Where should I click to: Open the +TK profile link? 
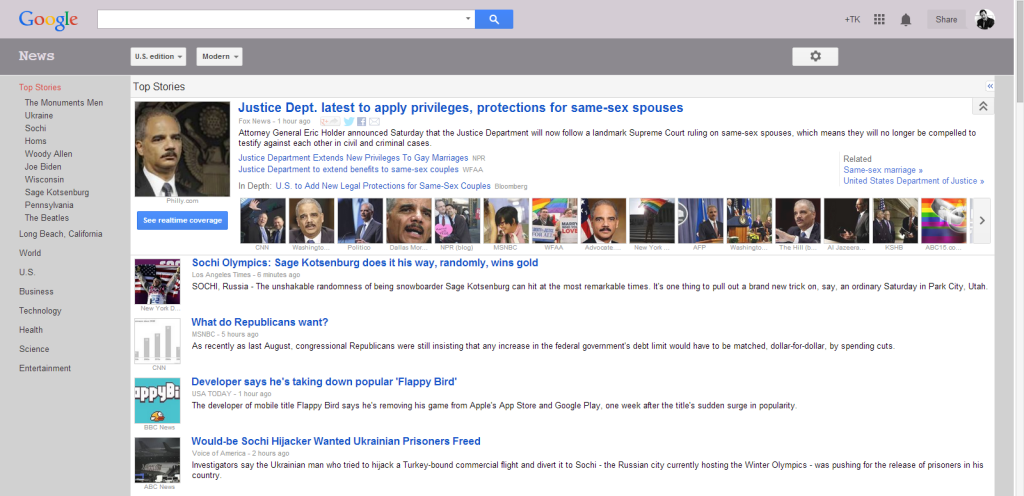coord(852,20)
